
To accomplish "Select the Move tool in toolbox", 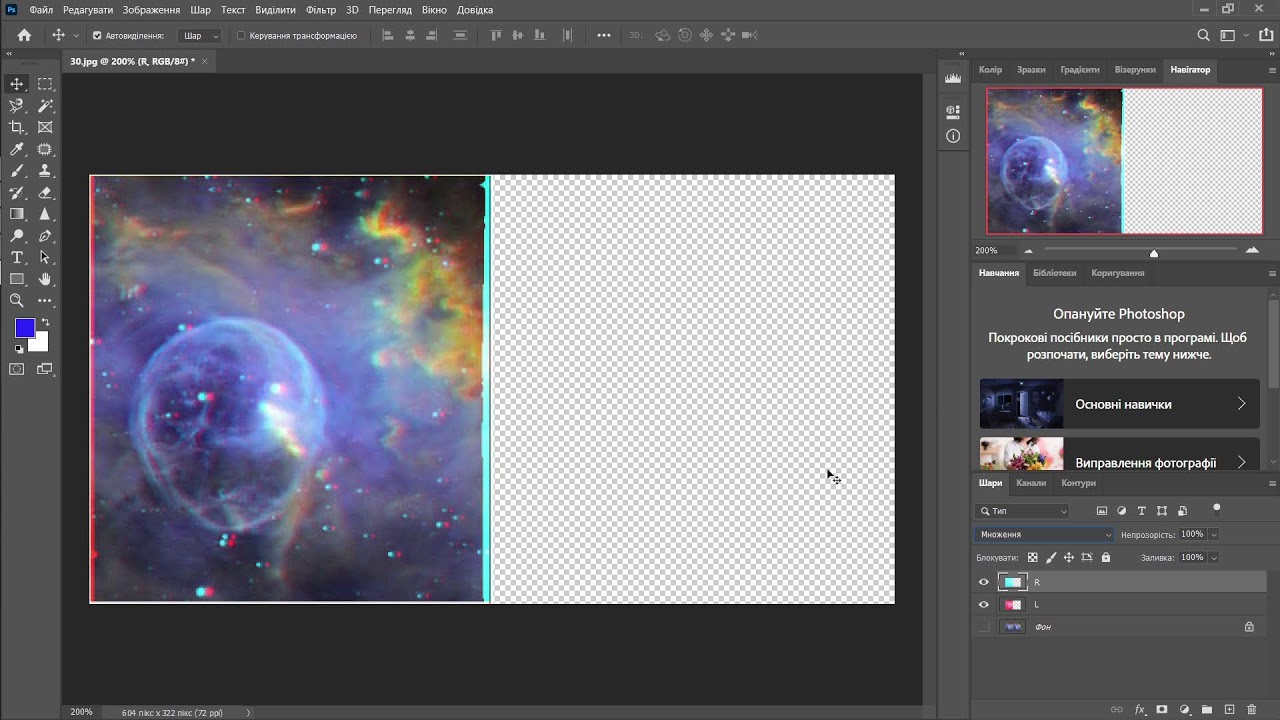I will pyautogui.click(x=17, y=84).
